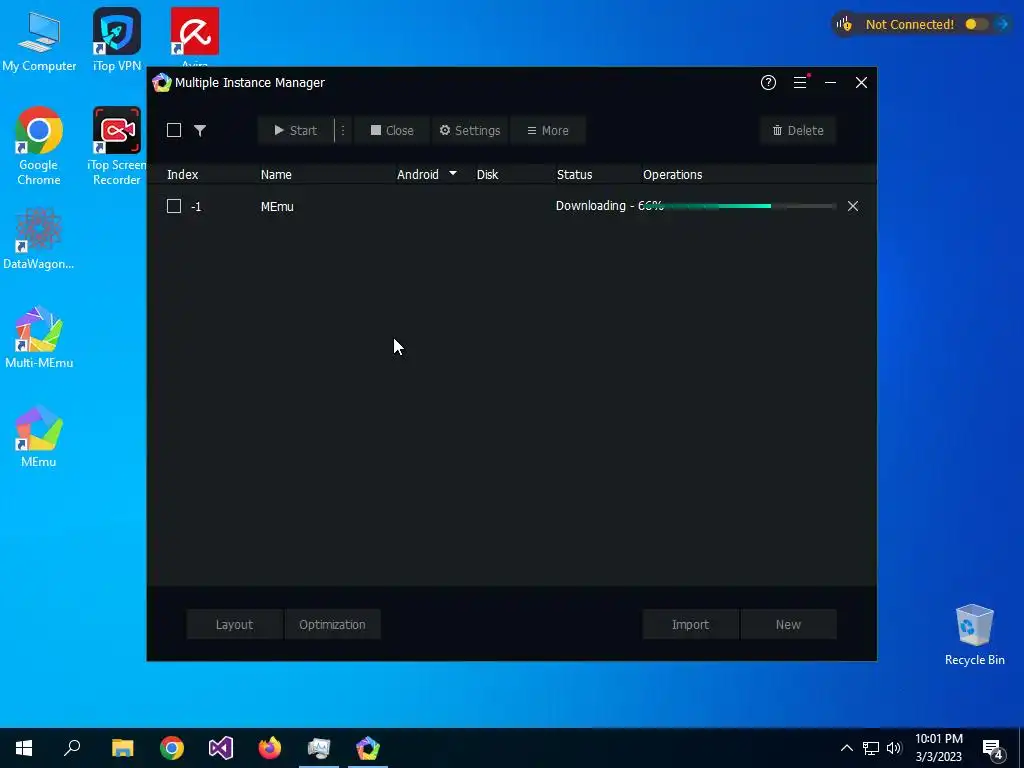This screenshot has height=768, width=1024.
Task: Check the box for the MEmu row
Action: (x=174, y=206)
